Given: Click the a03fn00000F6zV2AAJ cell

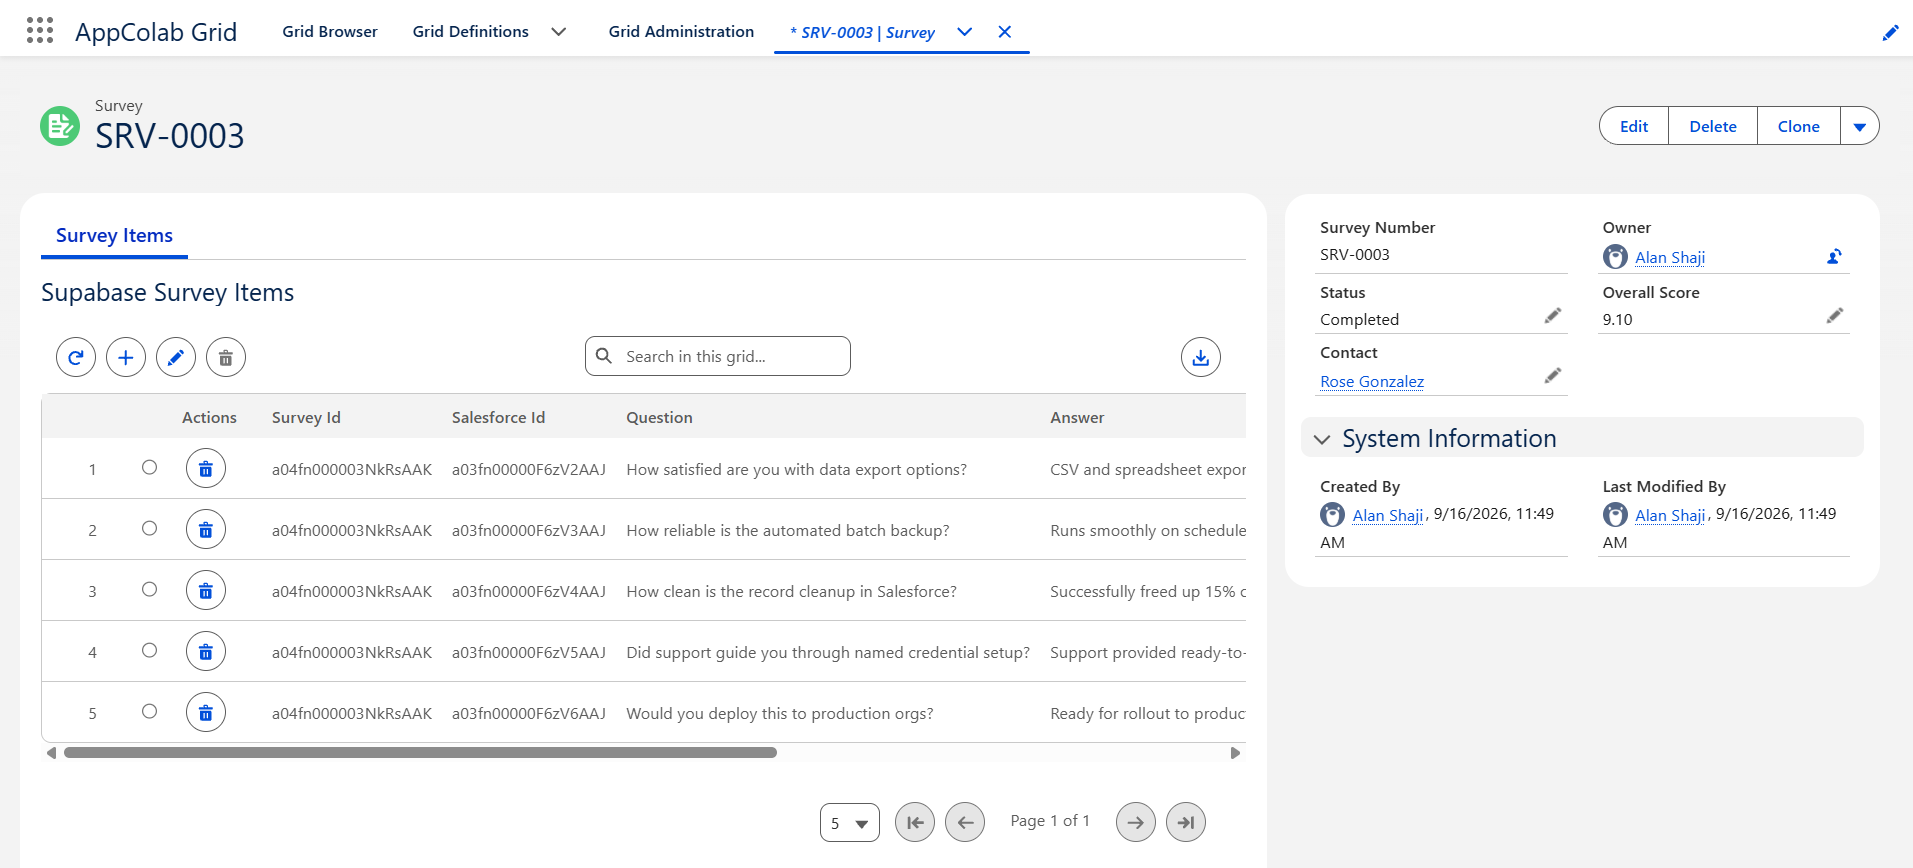Looking at the screenshot, I should [x=529, y=470].
